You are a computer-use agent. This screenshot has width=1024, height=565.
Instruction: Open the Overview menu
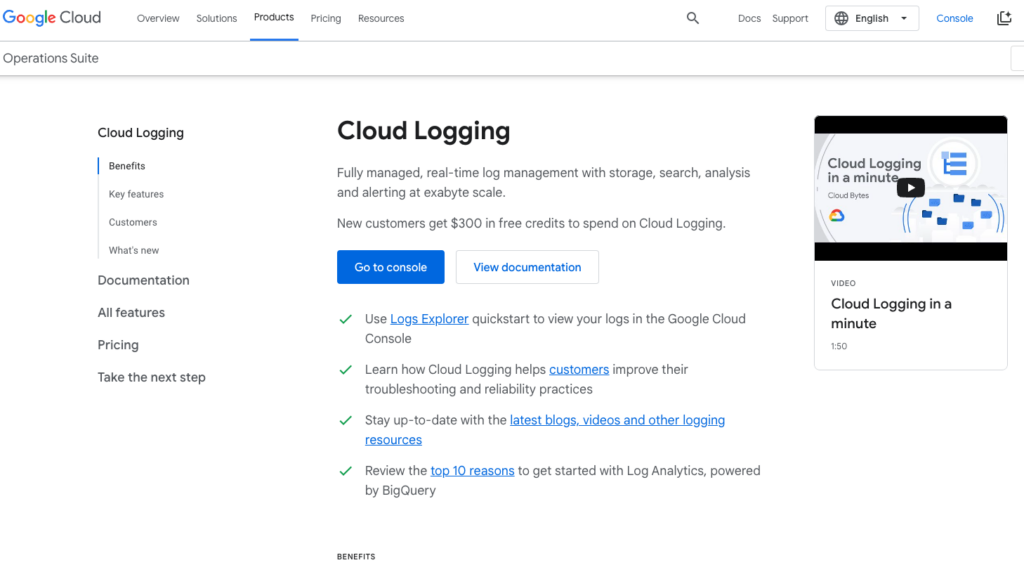(158, 18)
